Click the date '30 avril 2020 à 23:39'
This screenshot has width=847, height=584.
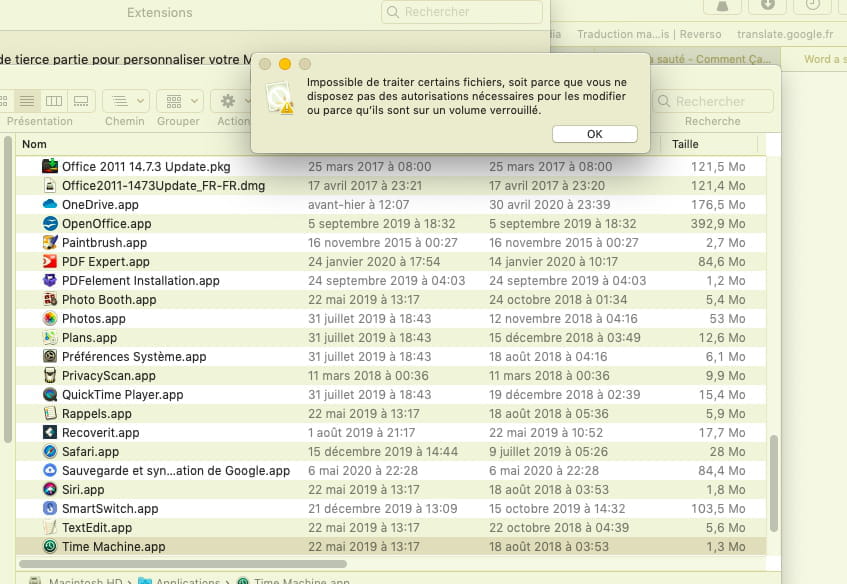click(x=549, y=205)
